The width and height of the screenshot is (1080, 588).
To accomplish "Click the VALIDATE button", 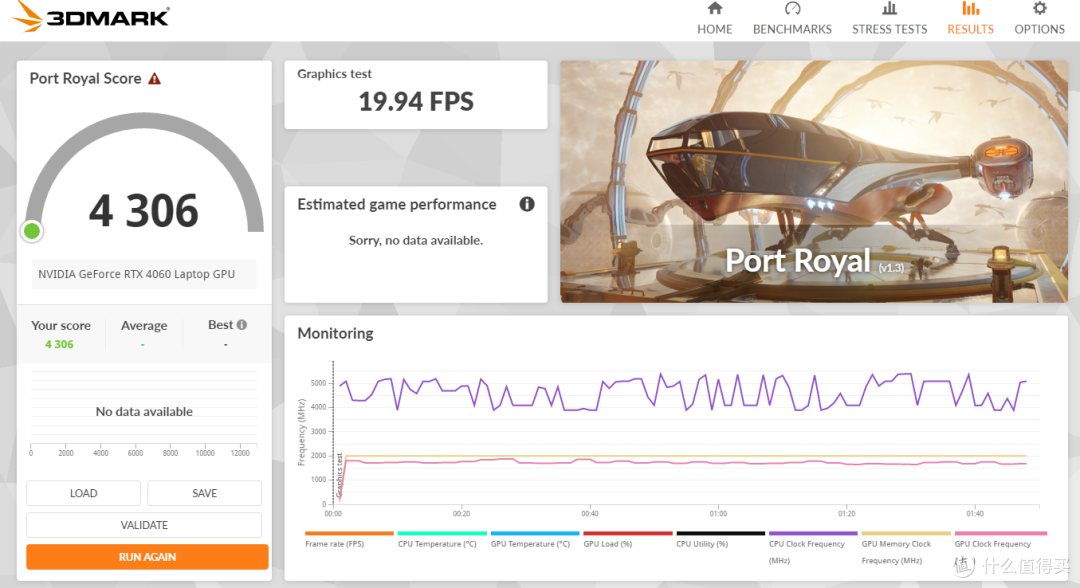I will click(x=144, y=525).
